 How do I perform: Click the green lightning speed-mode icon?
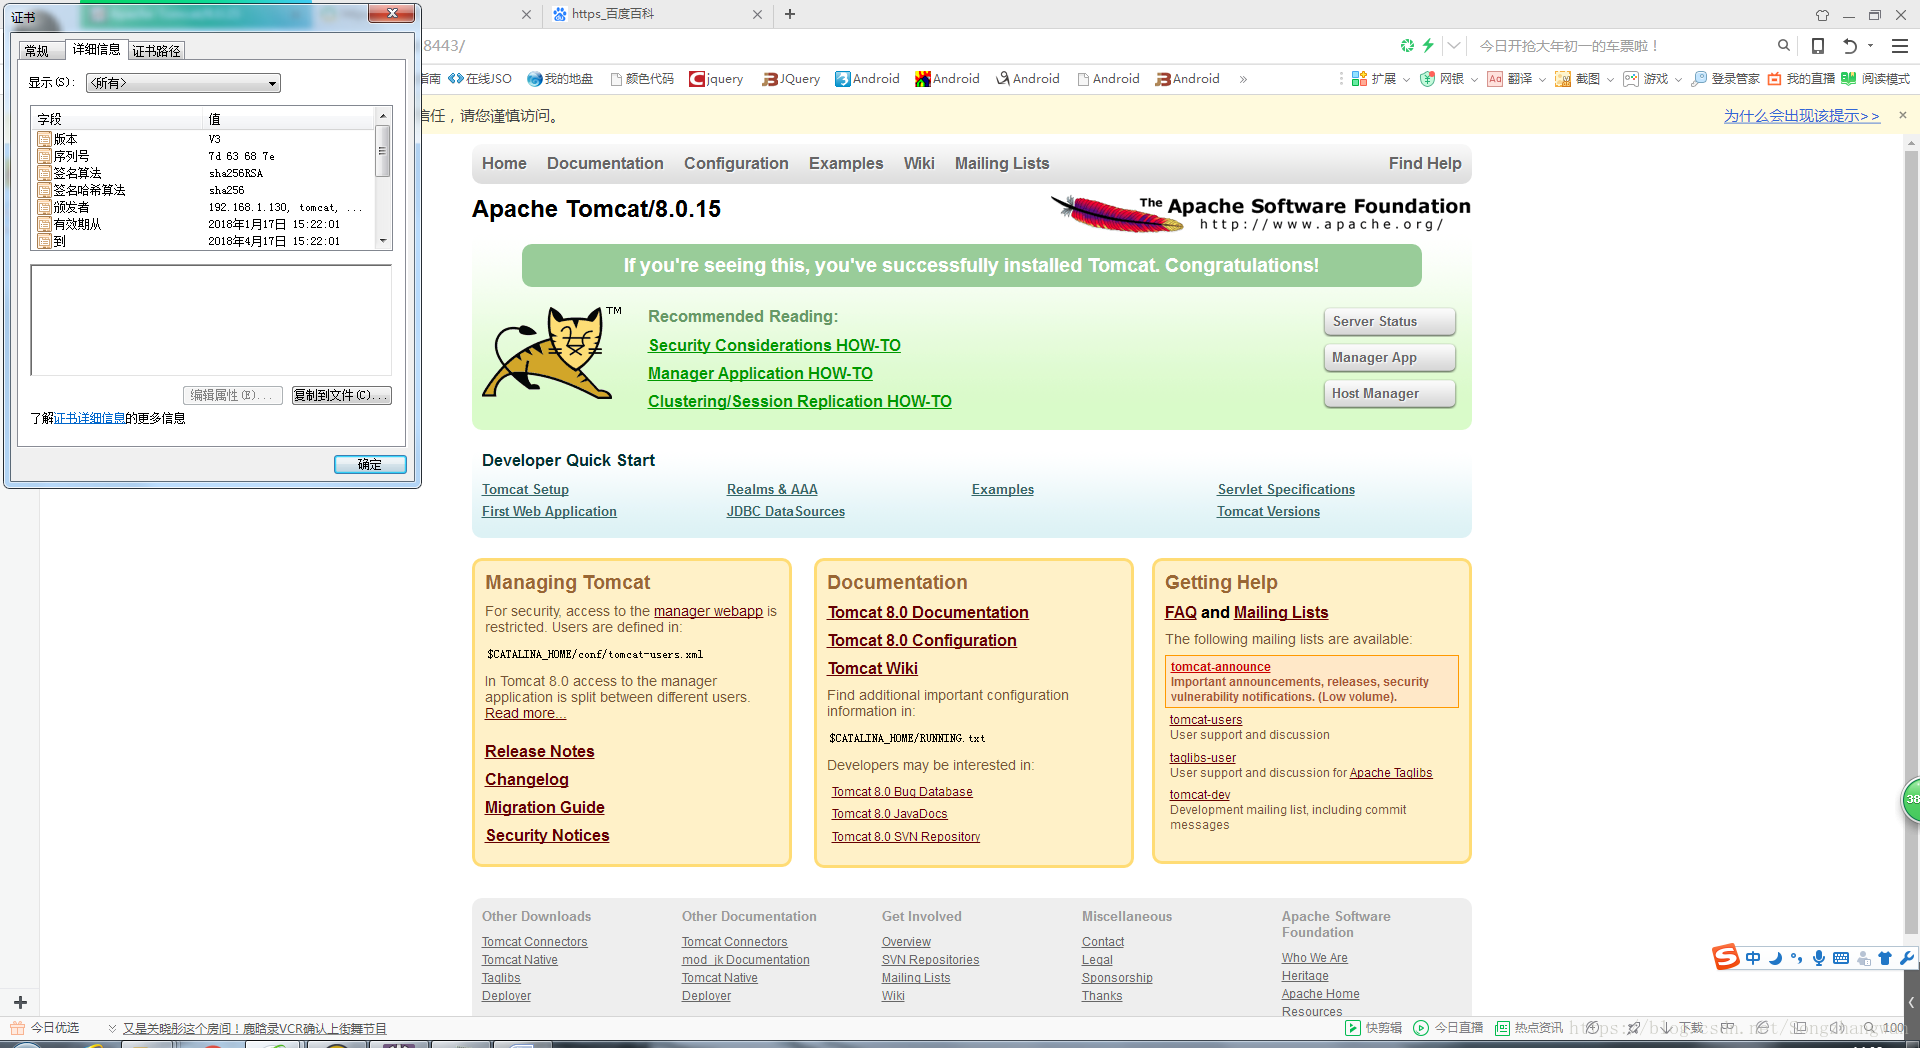click(1428, 46)
